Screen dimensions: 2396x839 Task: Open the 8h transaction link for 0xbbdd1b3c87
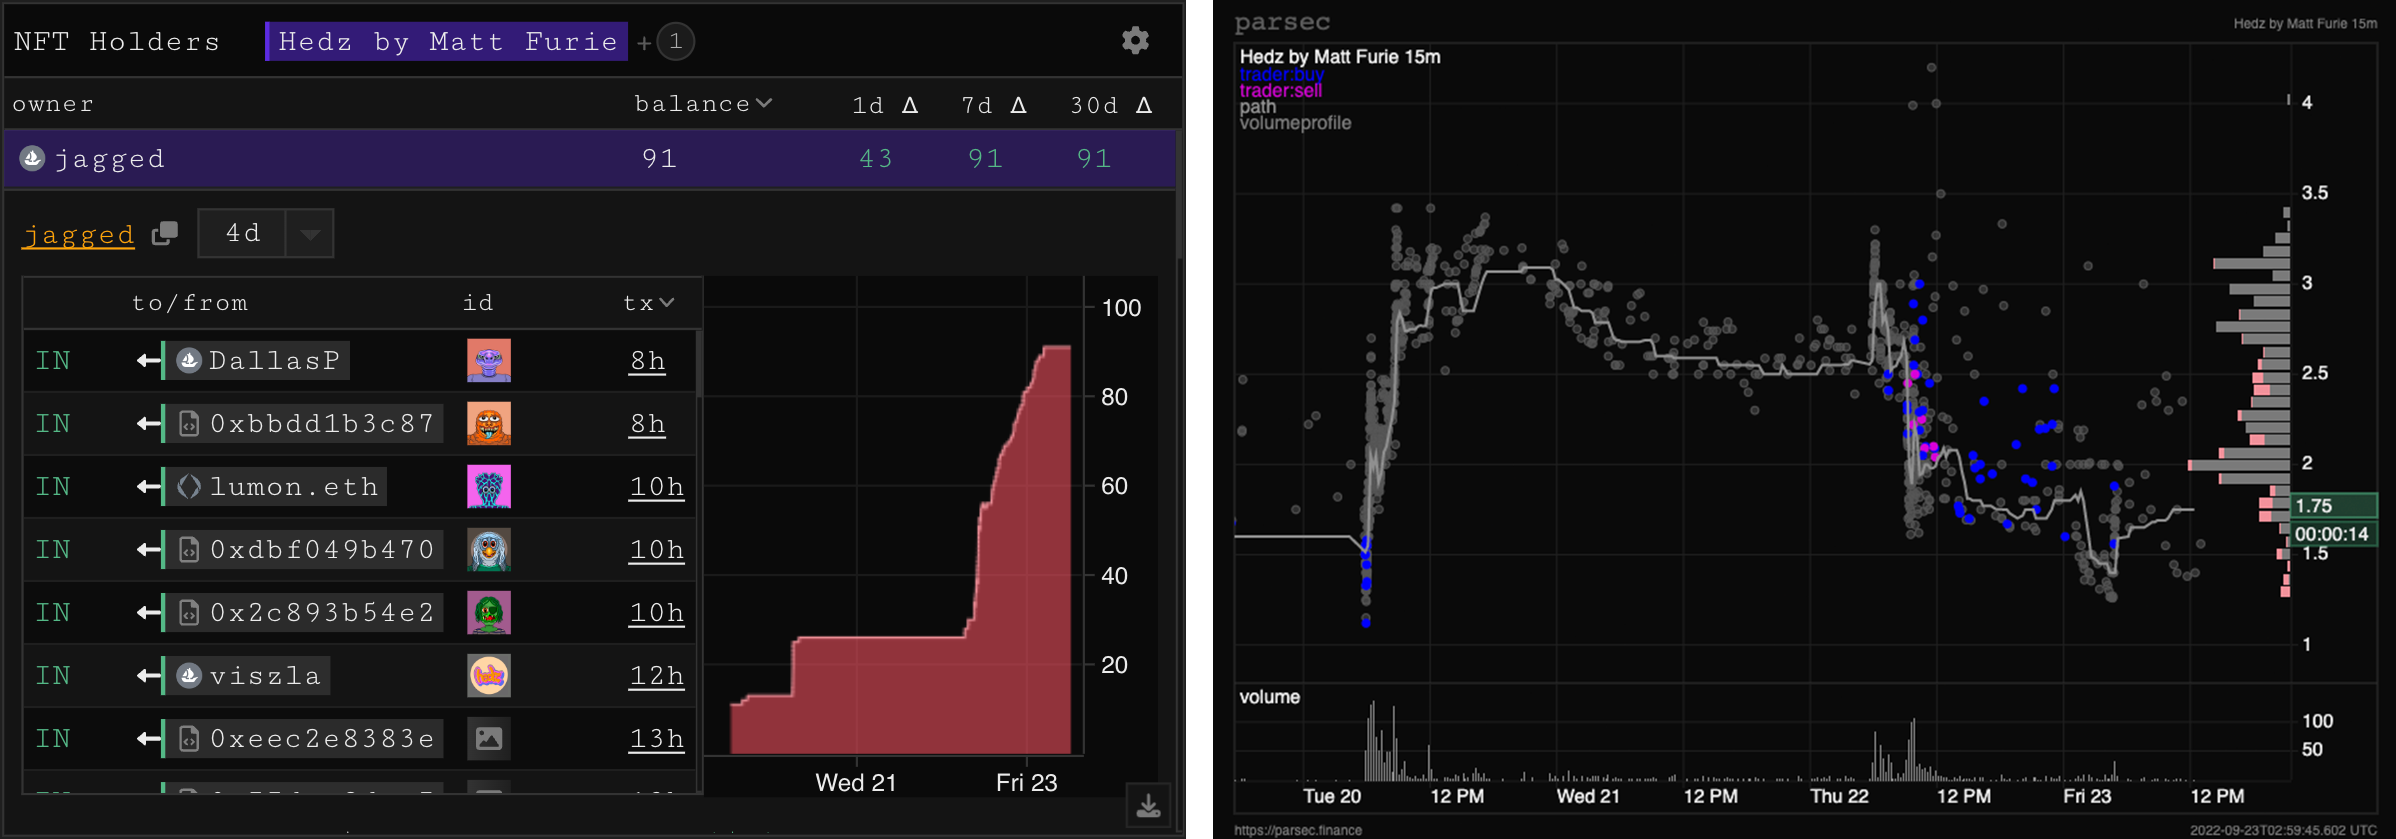[x=647, y=424]
